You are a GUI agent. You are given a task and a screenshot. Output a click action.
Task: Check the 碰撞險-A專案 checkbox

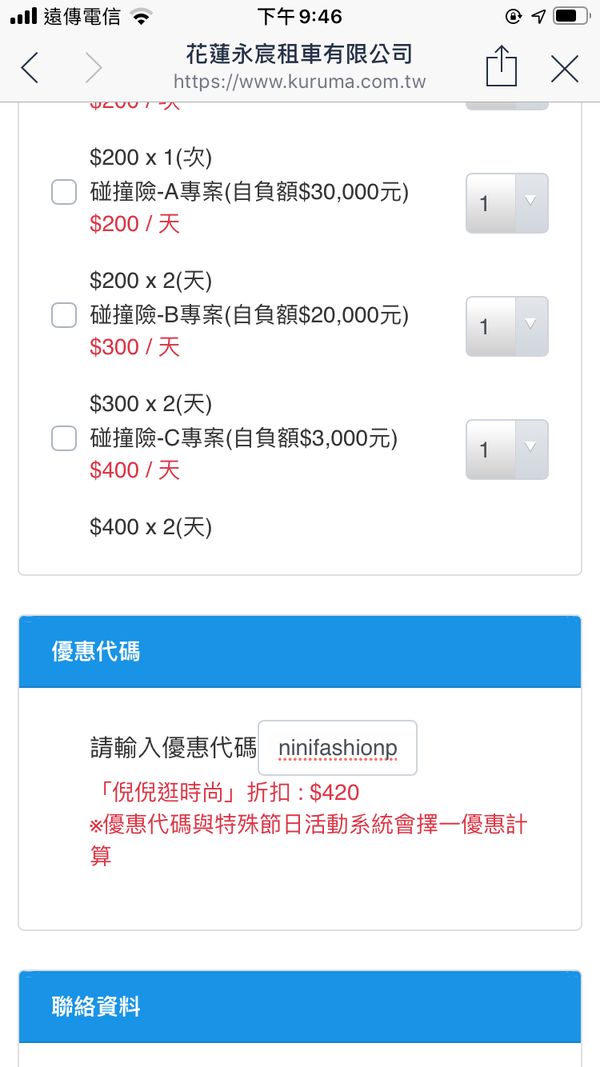click(x=64, y=192)
